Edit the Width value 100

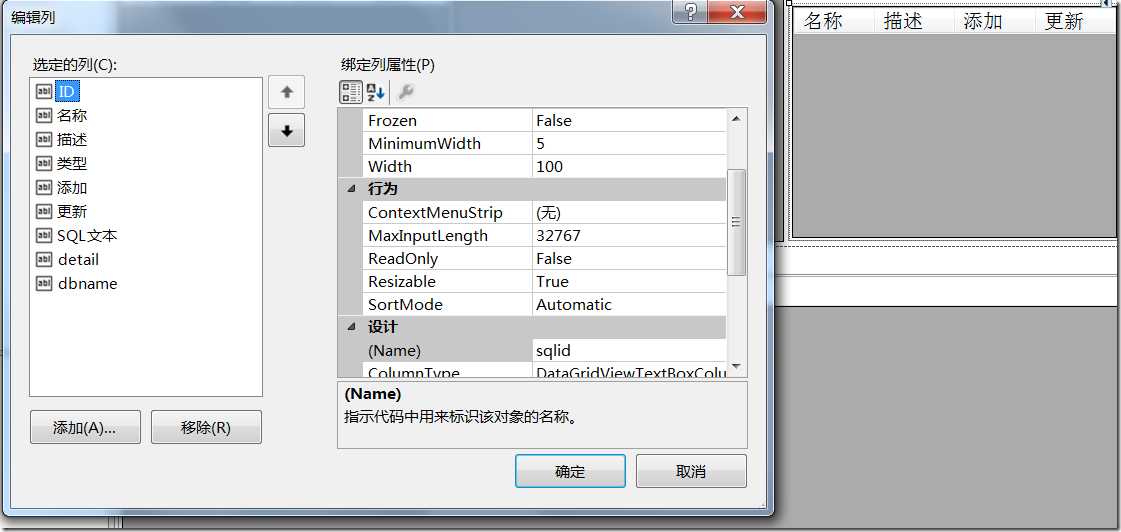point(629,167)
